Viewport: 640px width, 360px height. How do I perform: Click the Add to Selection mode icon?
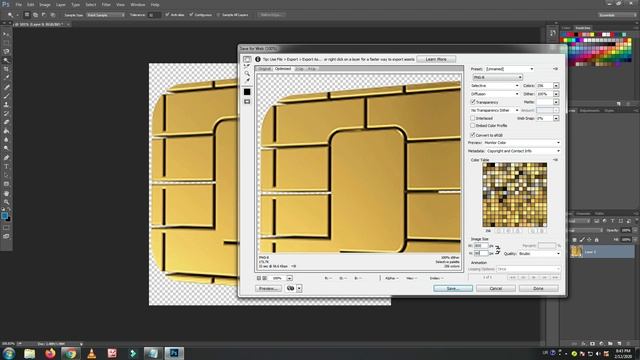pos(36,15)
